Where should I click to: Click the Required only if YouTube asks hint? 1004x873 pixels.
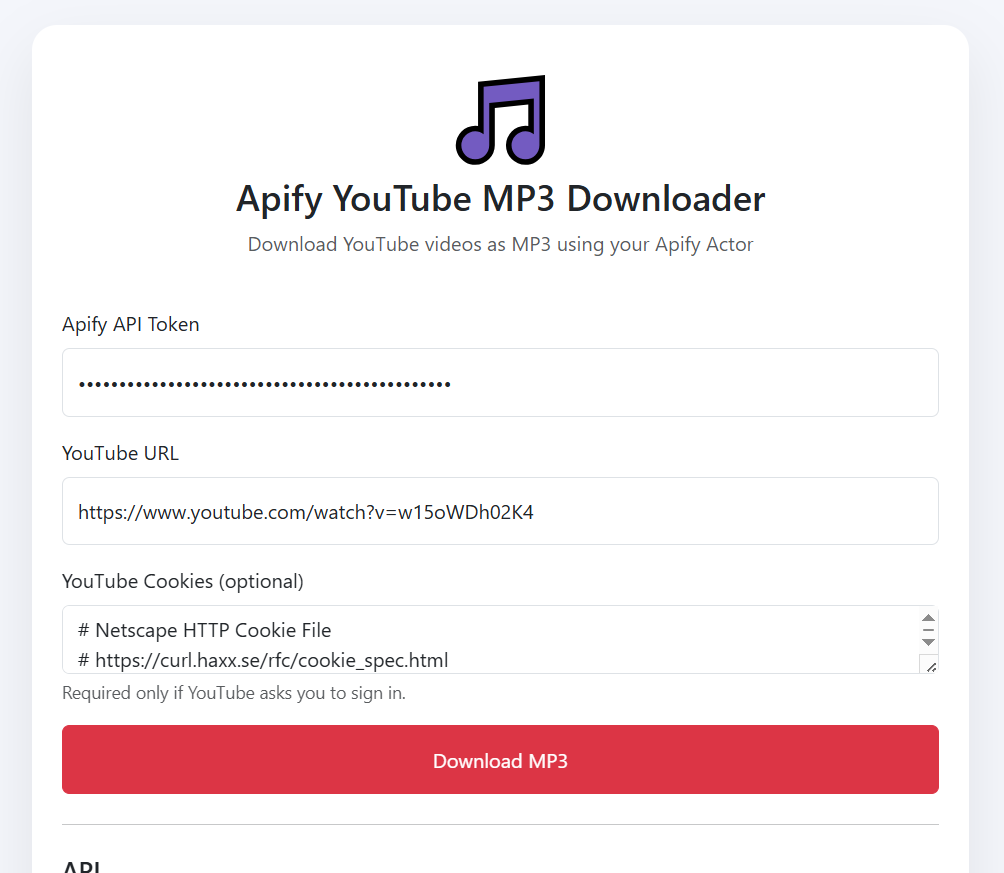coord(234,693)
